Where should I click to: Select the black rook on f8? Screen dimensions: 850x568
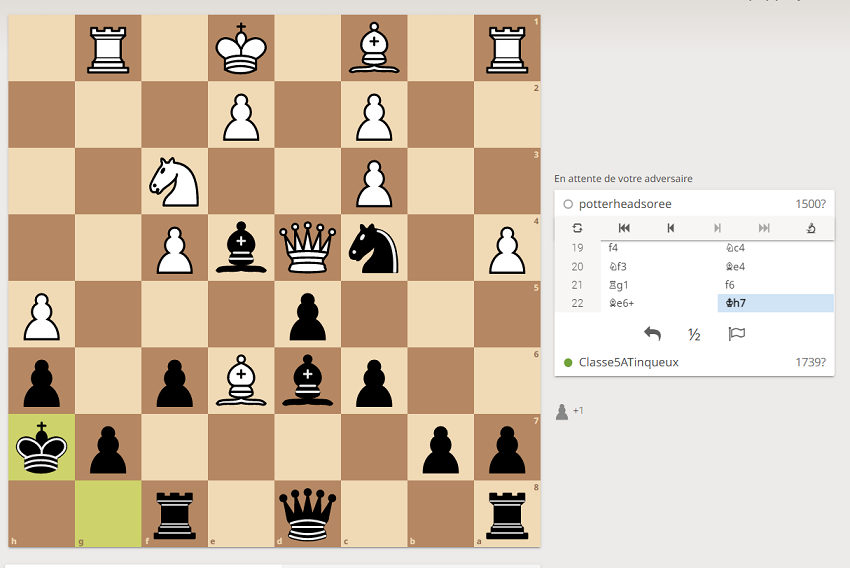coord(175,514)
